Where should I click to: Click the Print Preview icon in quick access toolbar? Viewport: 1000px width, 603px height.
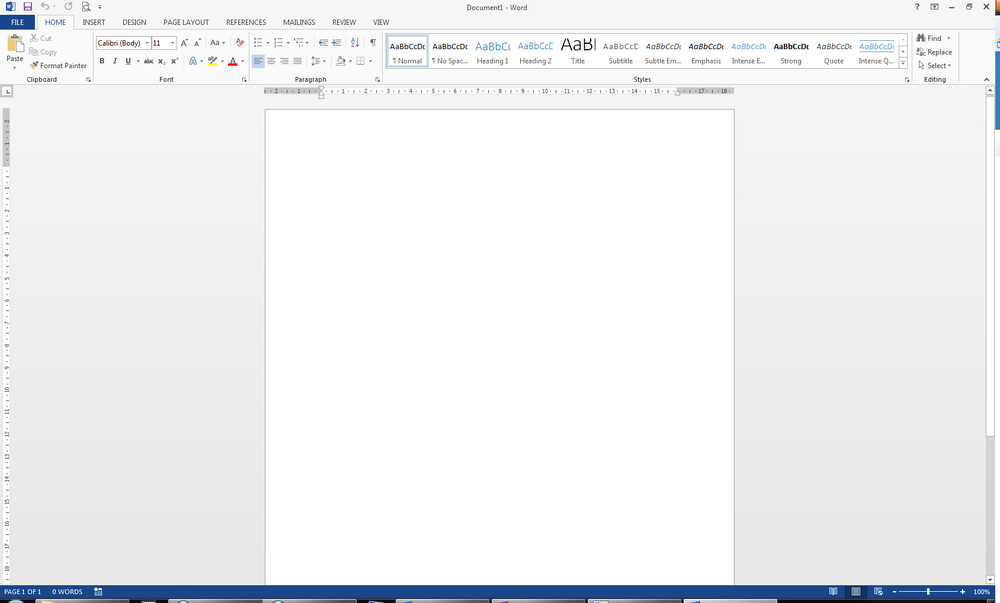click(x=85, y=6)
